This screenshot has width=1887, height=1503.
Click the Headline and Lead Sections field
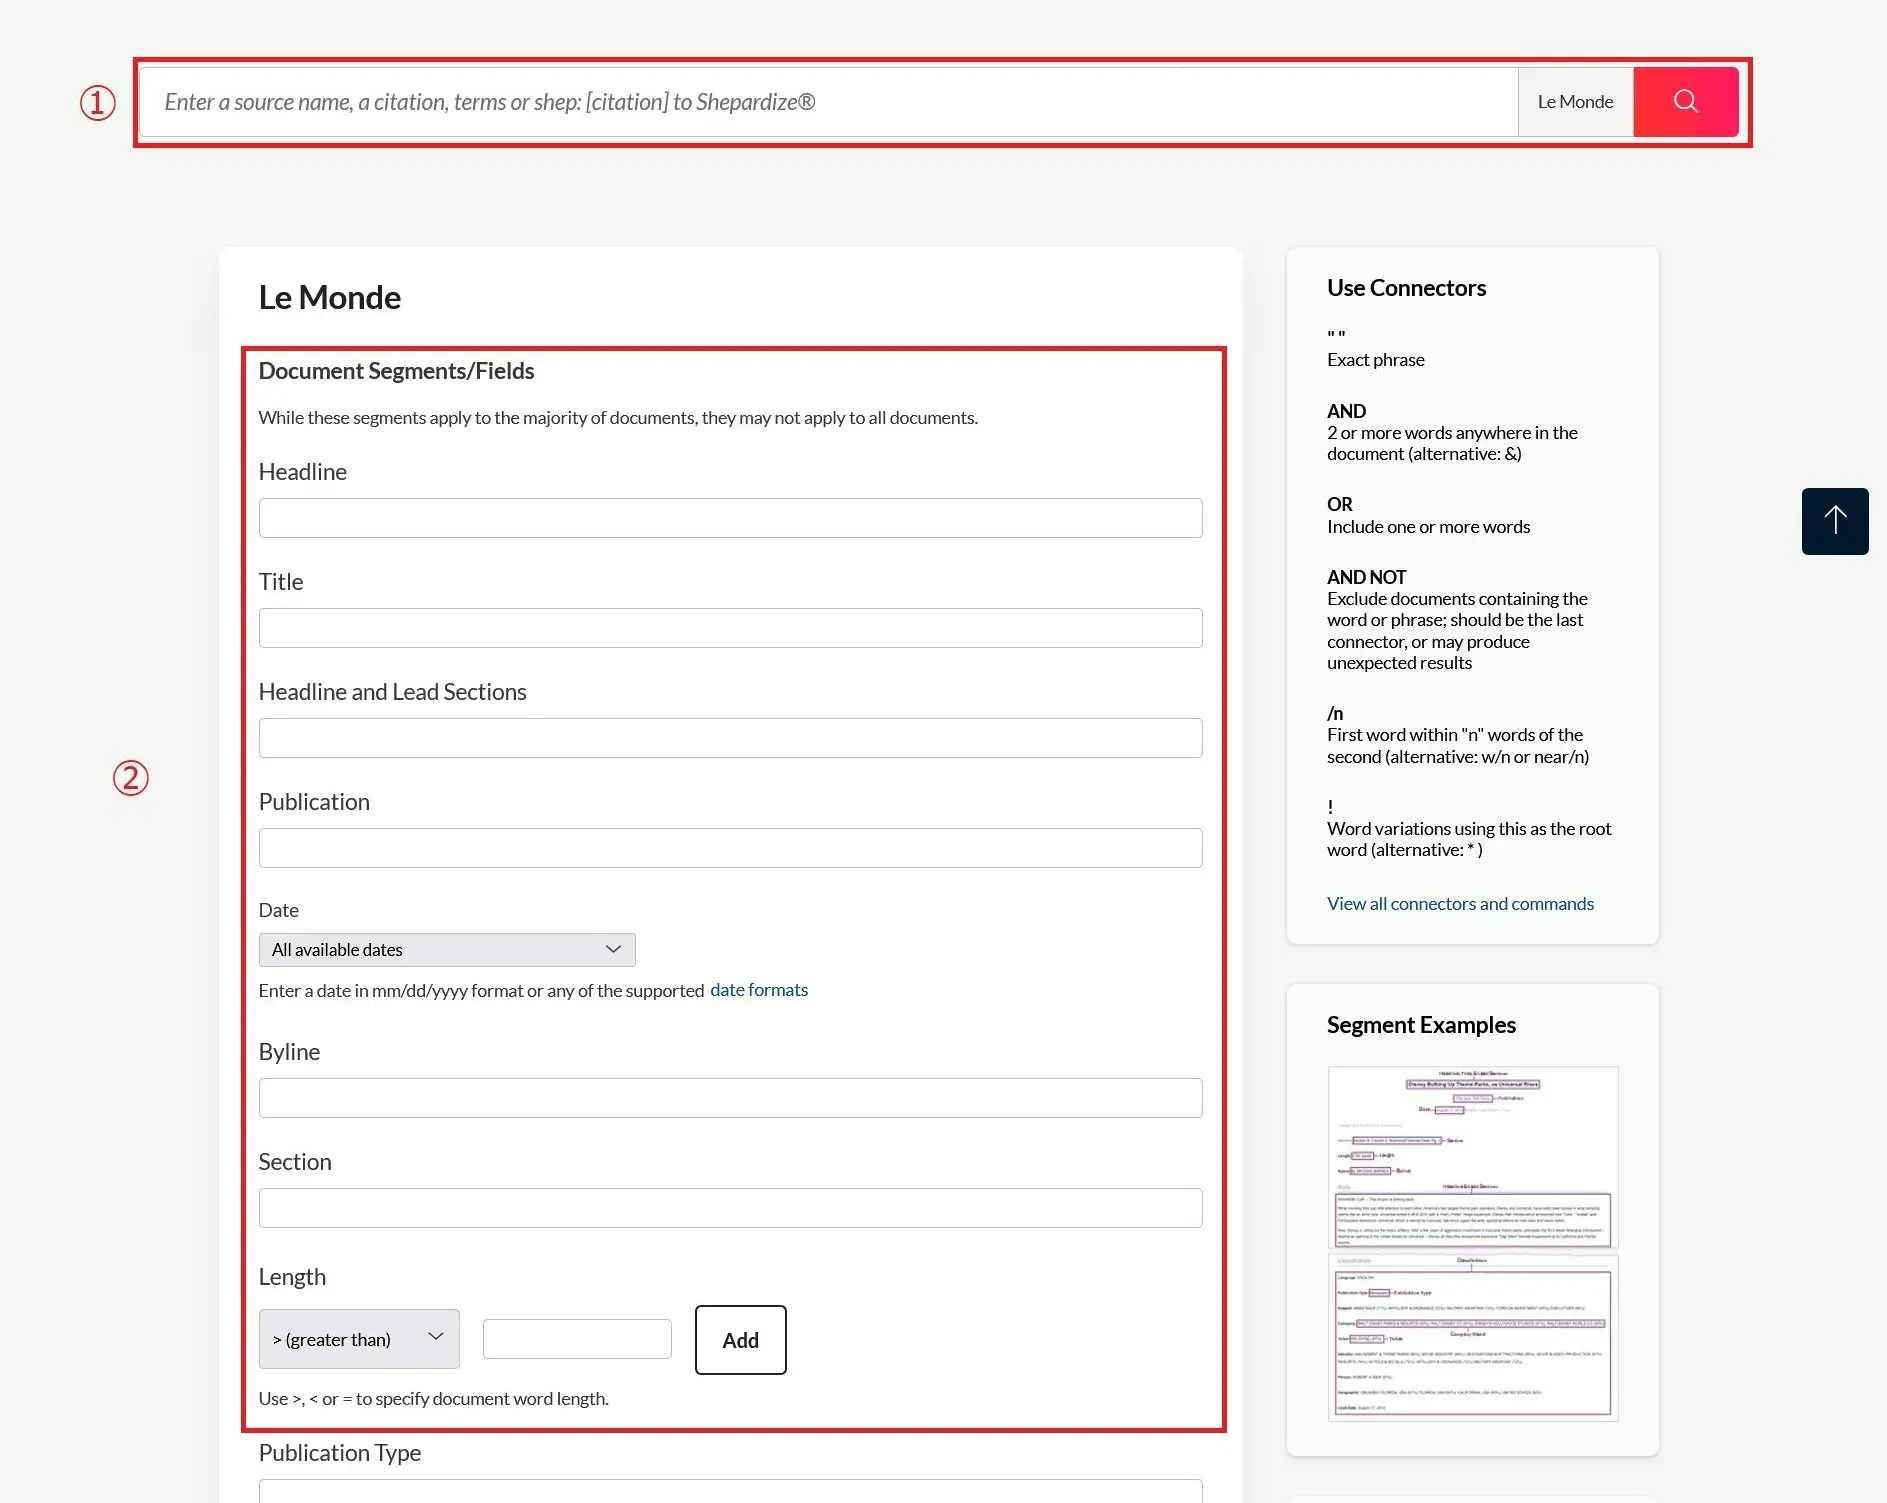point(730,738)
